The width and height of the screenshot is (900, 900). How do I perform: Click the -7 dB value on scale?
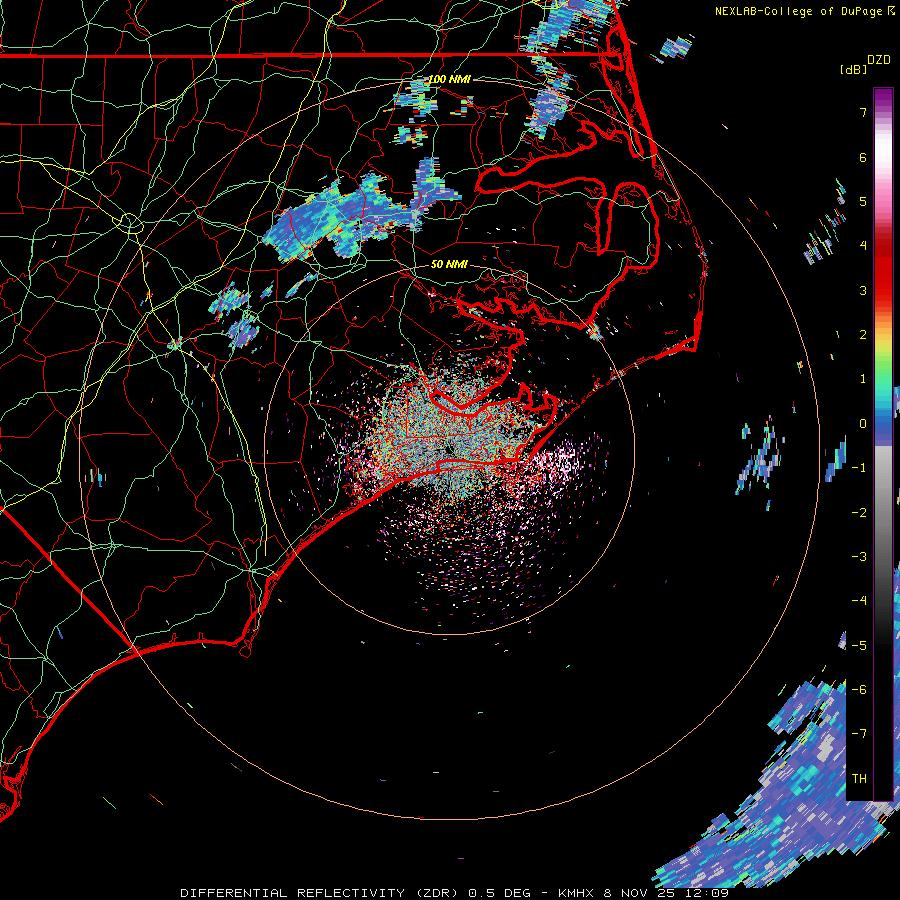[859, 734]
